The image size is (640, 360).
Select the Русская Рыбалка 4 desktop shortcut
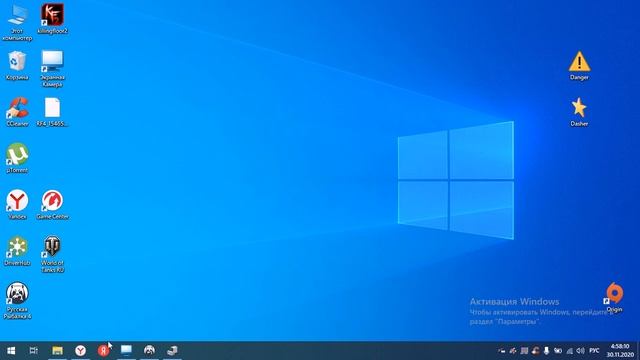(x=17, y=300)
